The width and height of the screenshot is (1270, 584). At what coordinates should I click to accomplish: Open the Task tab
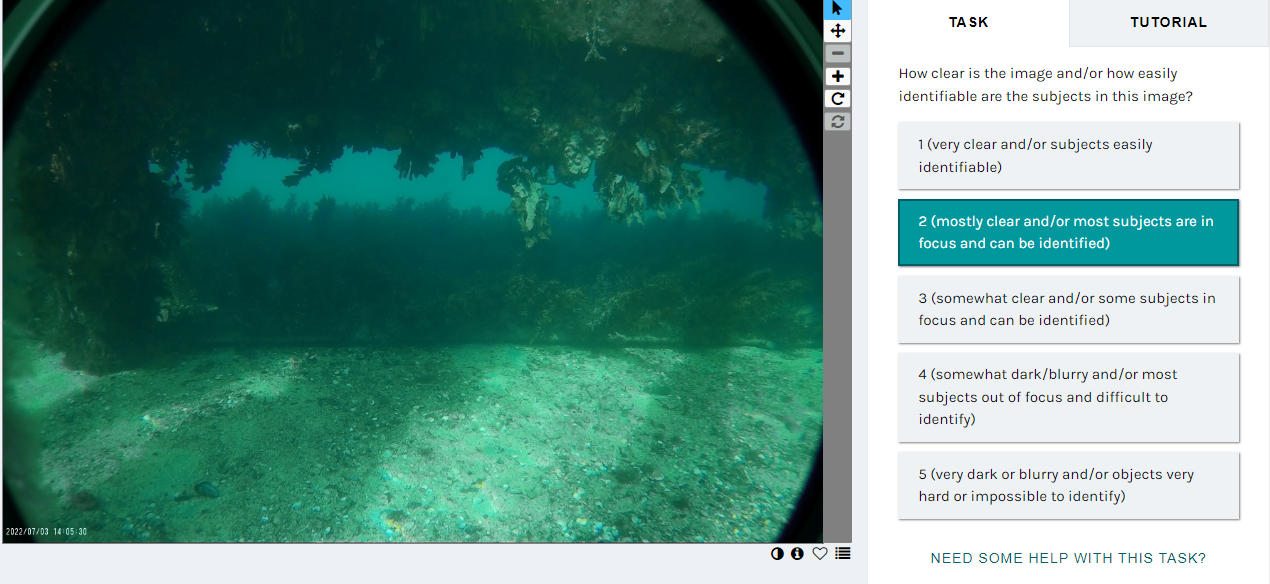click(x=968, y=22)
